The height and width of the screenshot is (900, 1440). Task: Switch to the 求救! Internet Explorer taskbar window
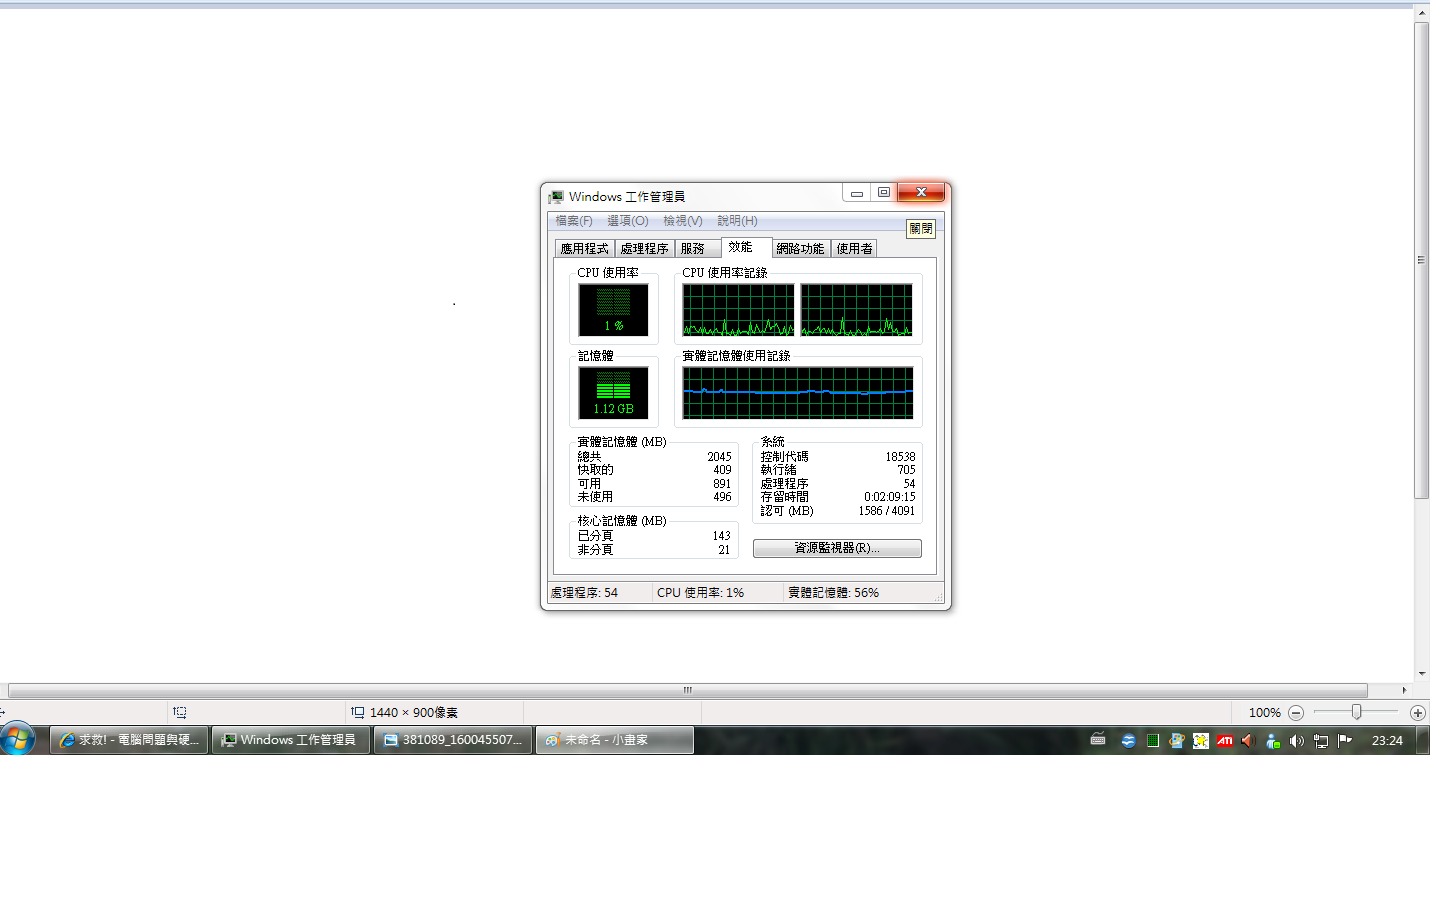pos(130,740)
